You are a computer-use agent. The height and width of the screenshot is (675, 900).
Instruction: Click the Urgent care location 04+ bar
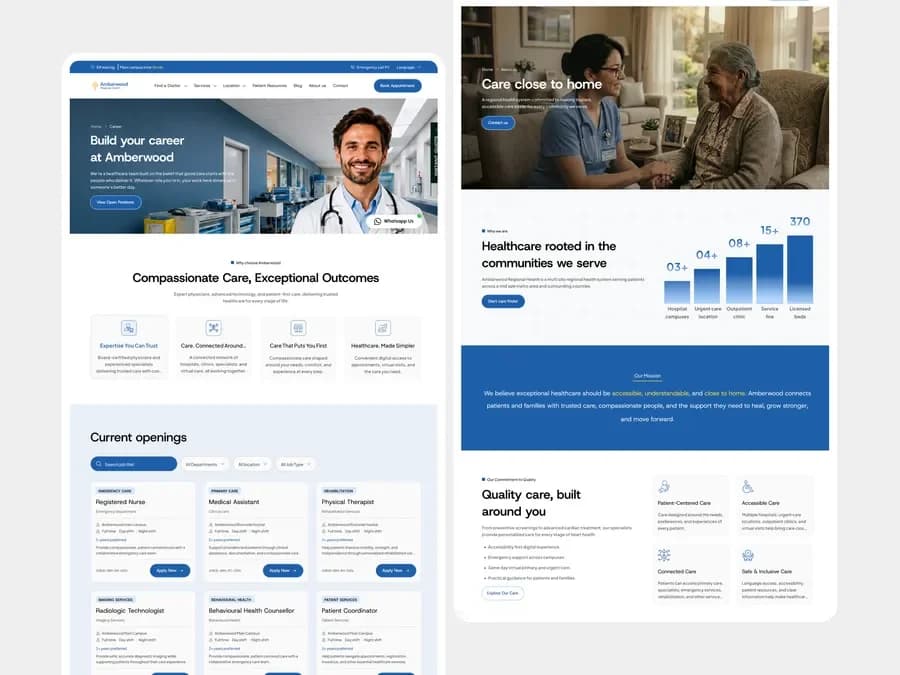pos(707,286)
